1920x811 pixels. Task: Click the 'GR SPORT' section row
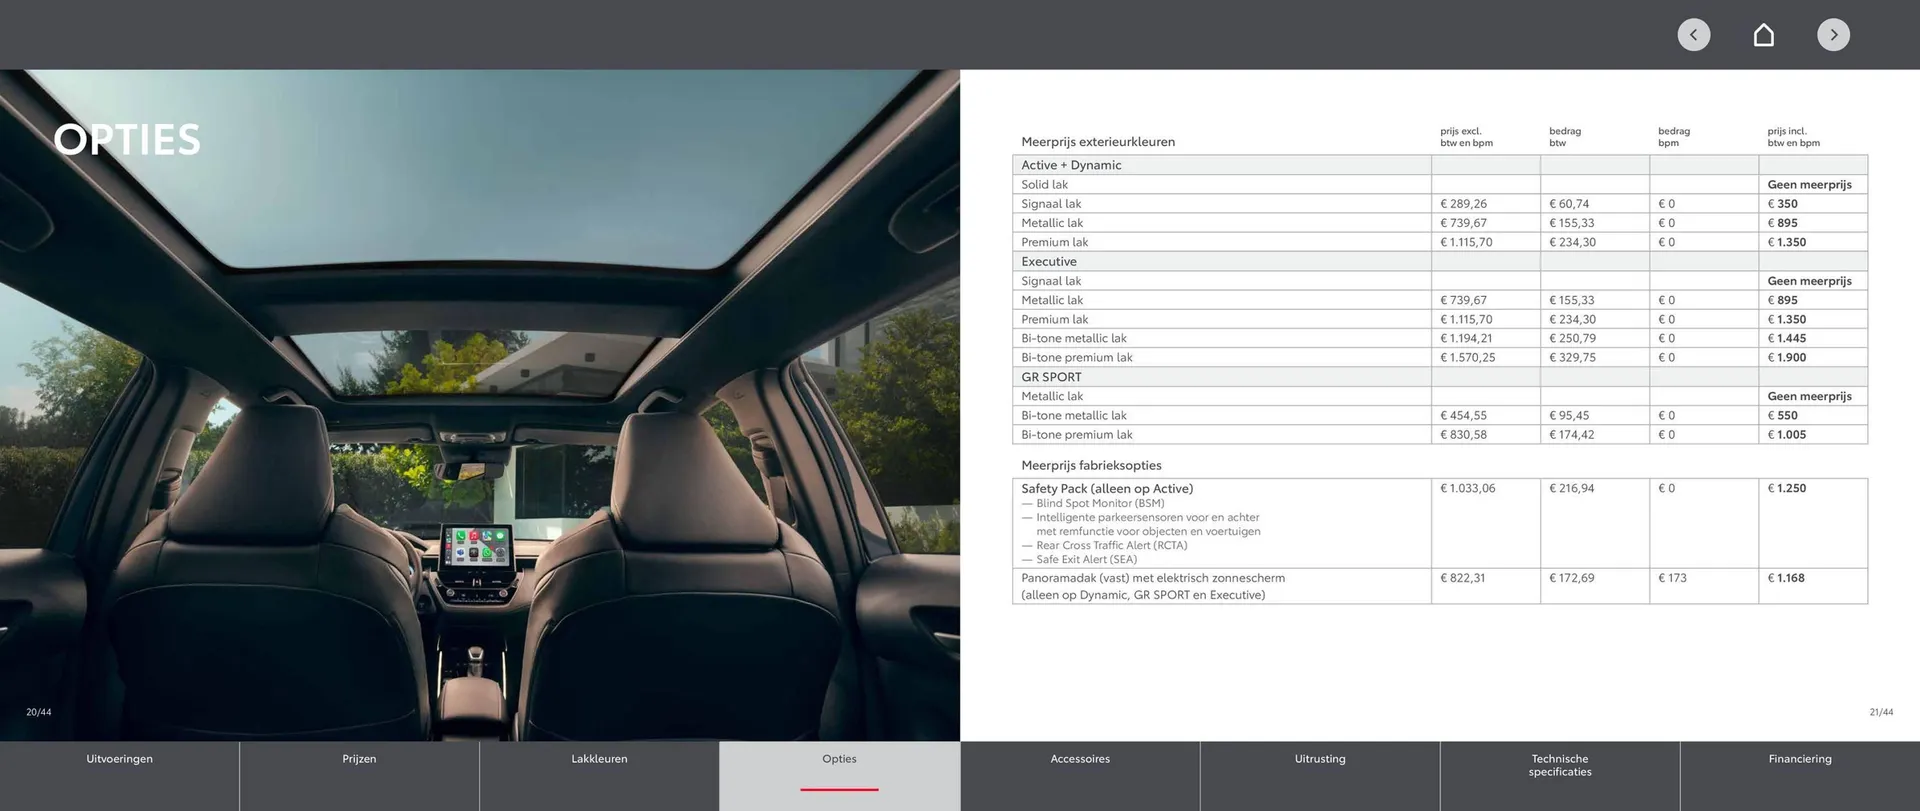1440,377
